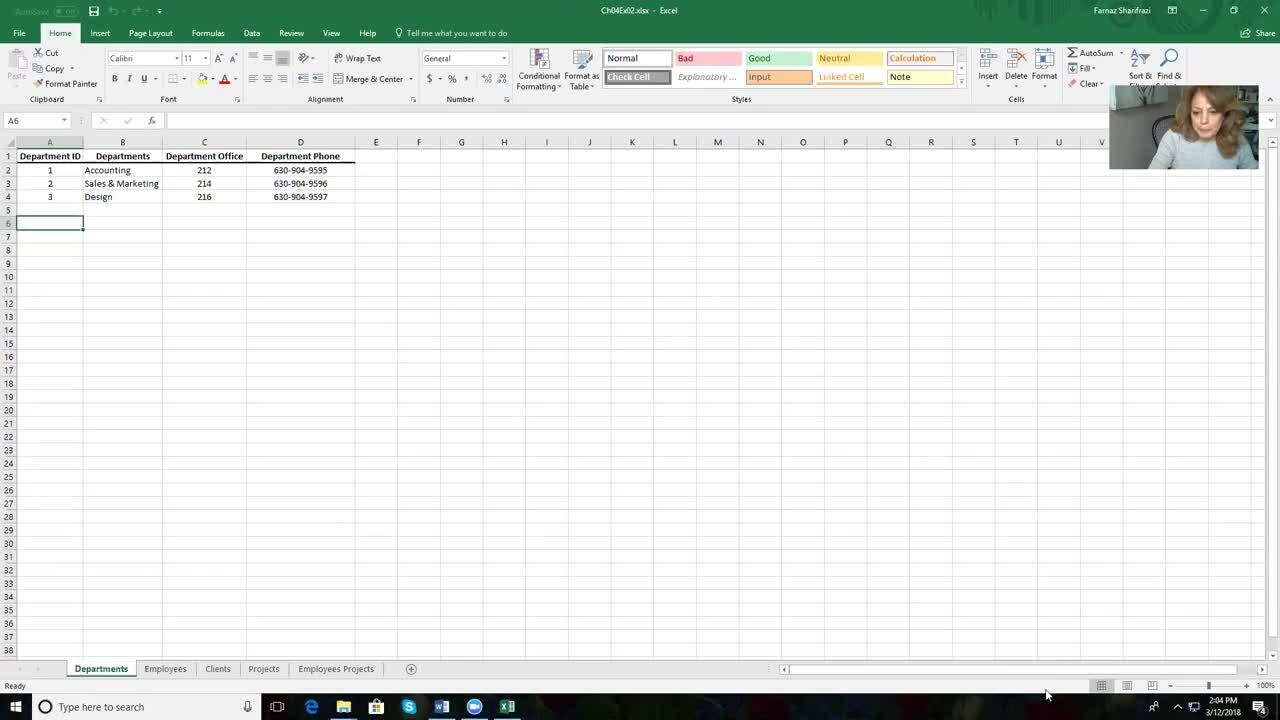
Task: Expand the Merge & Center dropdown arrow
Action: tap(410, 79)
